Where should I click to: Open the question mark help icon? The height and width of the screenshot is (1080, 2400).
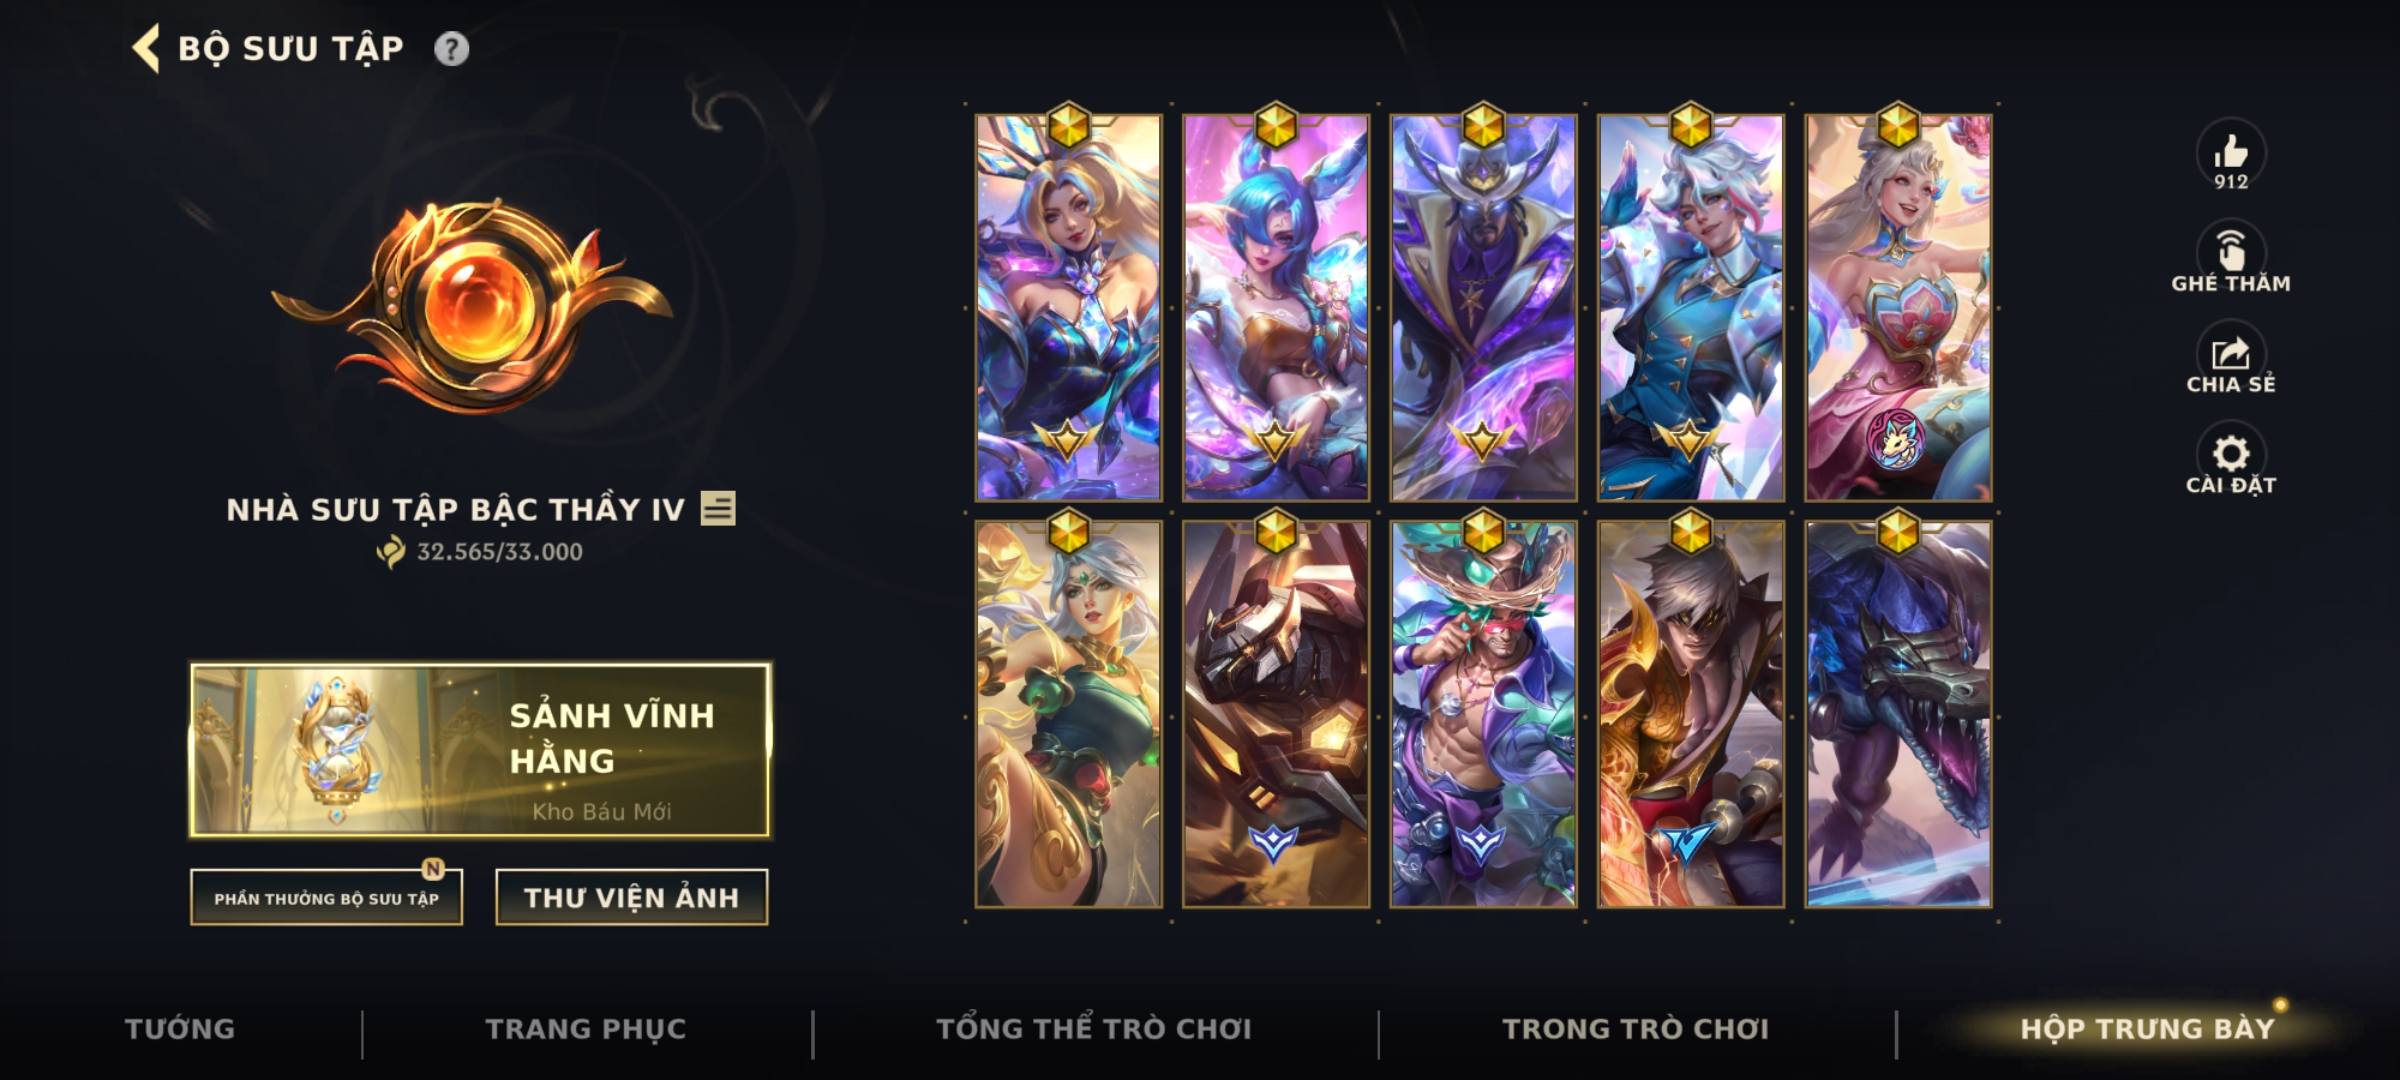click(x=451, y=49)
